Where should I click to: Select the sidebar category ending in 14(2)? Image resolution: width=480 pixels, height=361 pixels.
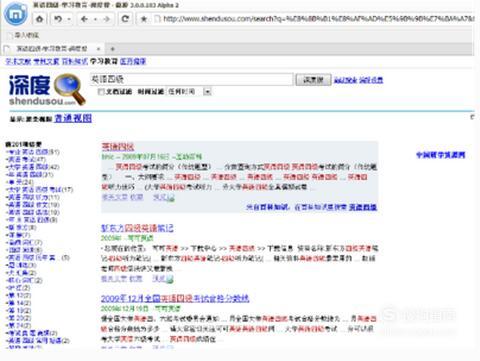tap(19, 303)
